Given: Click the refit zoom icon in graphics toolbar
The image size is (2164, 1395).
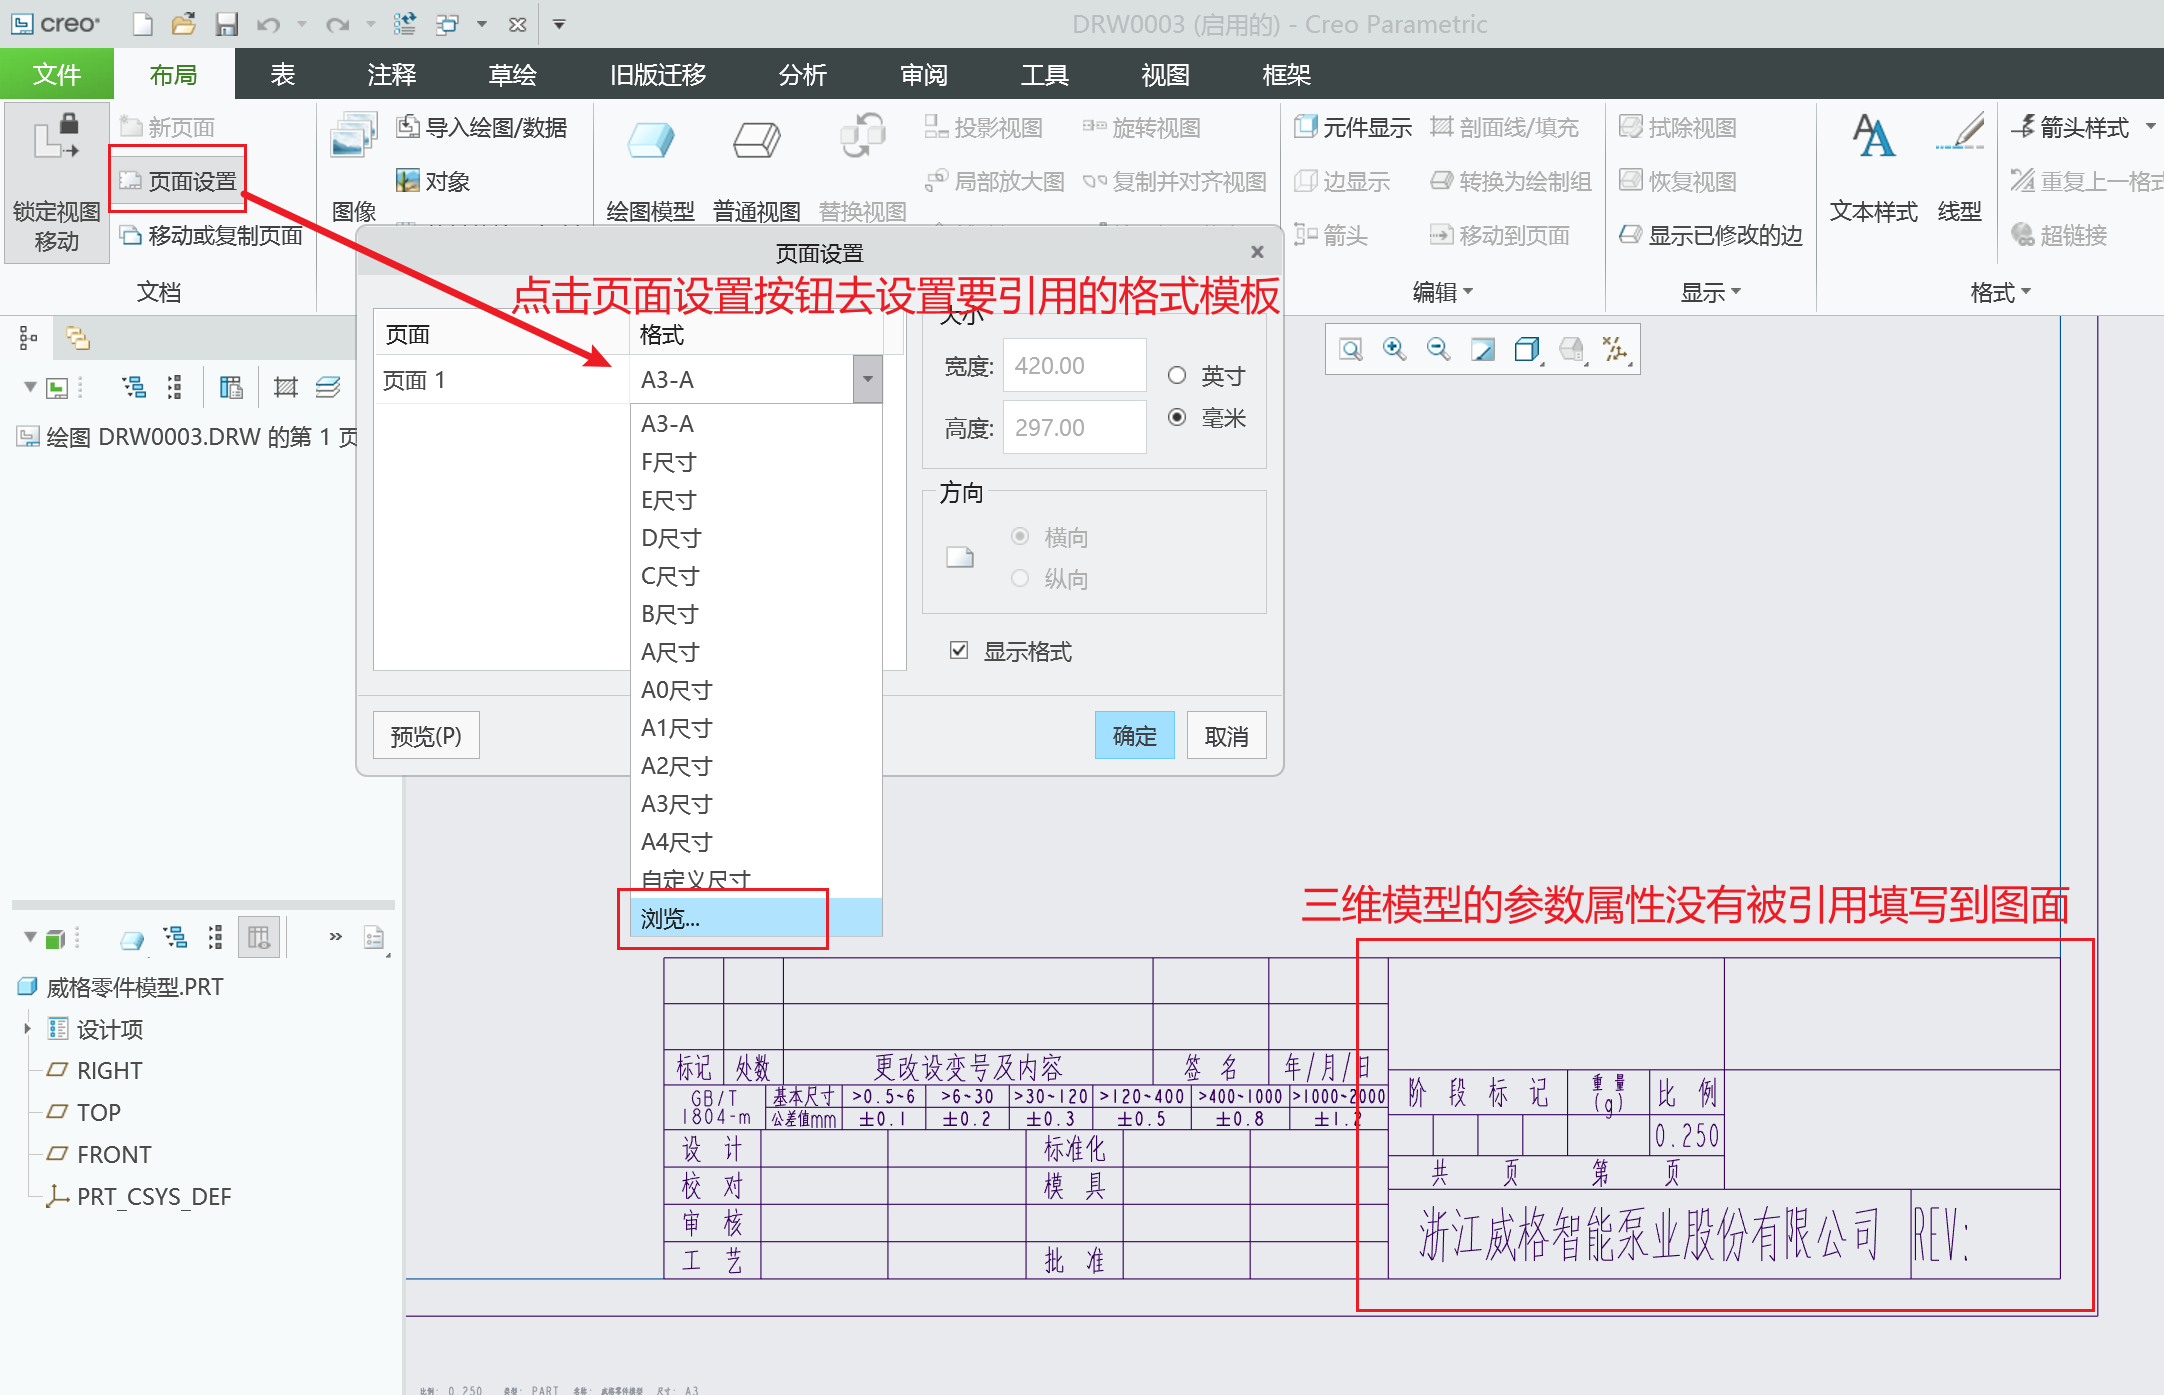Looking at the screenshot, I should 1351,349.
